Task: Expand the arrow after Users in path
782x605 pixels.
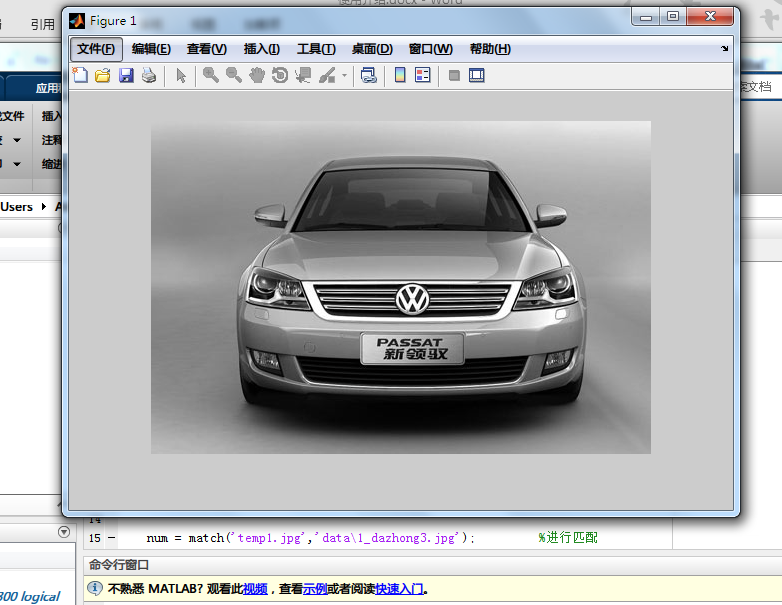Action: 44,206
